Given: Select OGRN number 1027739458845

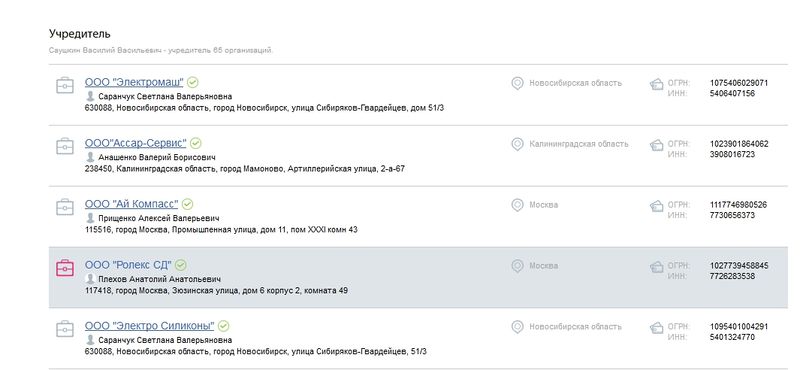Looking at the screenshot, I should point(739,265).
